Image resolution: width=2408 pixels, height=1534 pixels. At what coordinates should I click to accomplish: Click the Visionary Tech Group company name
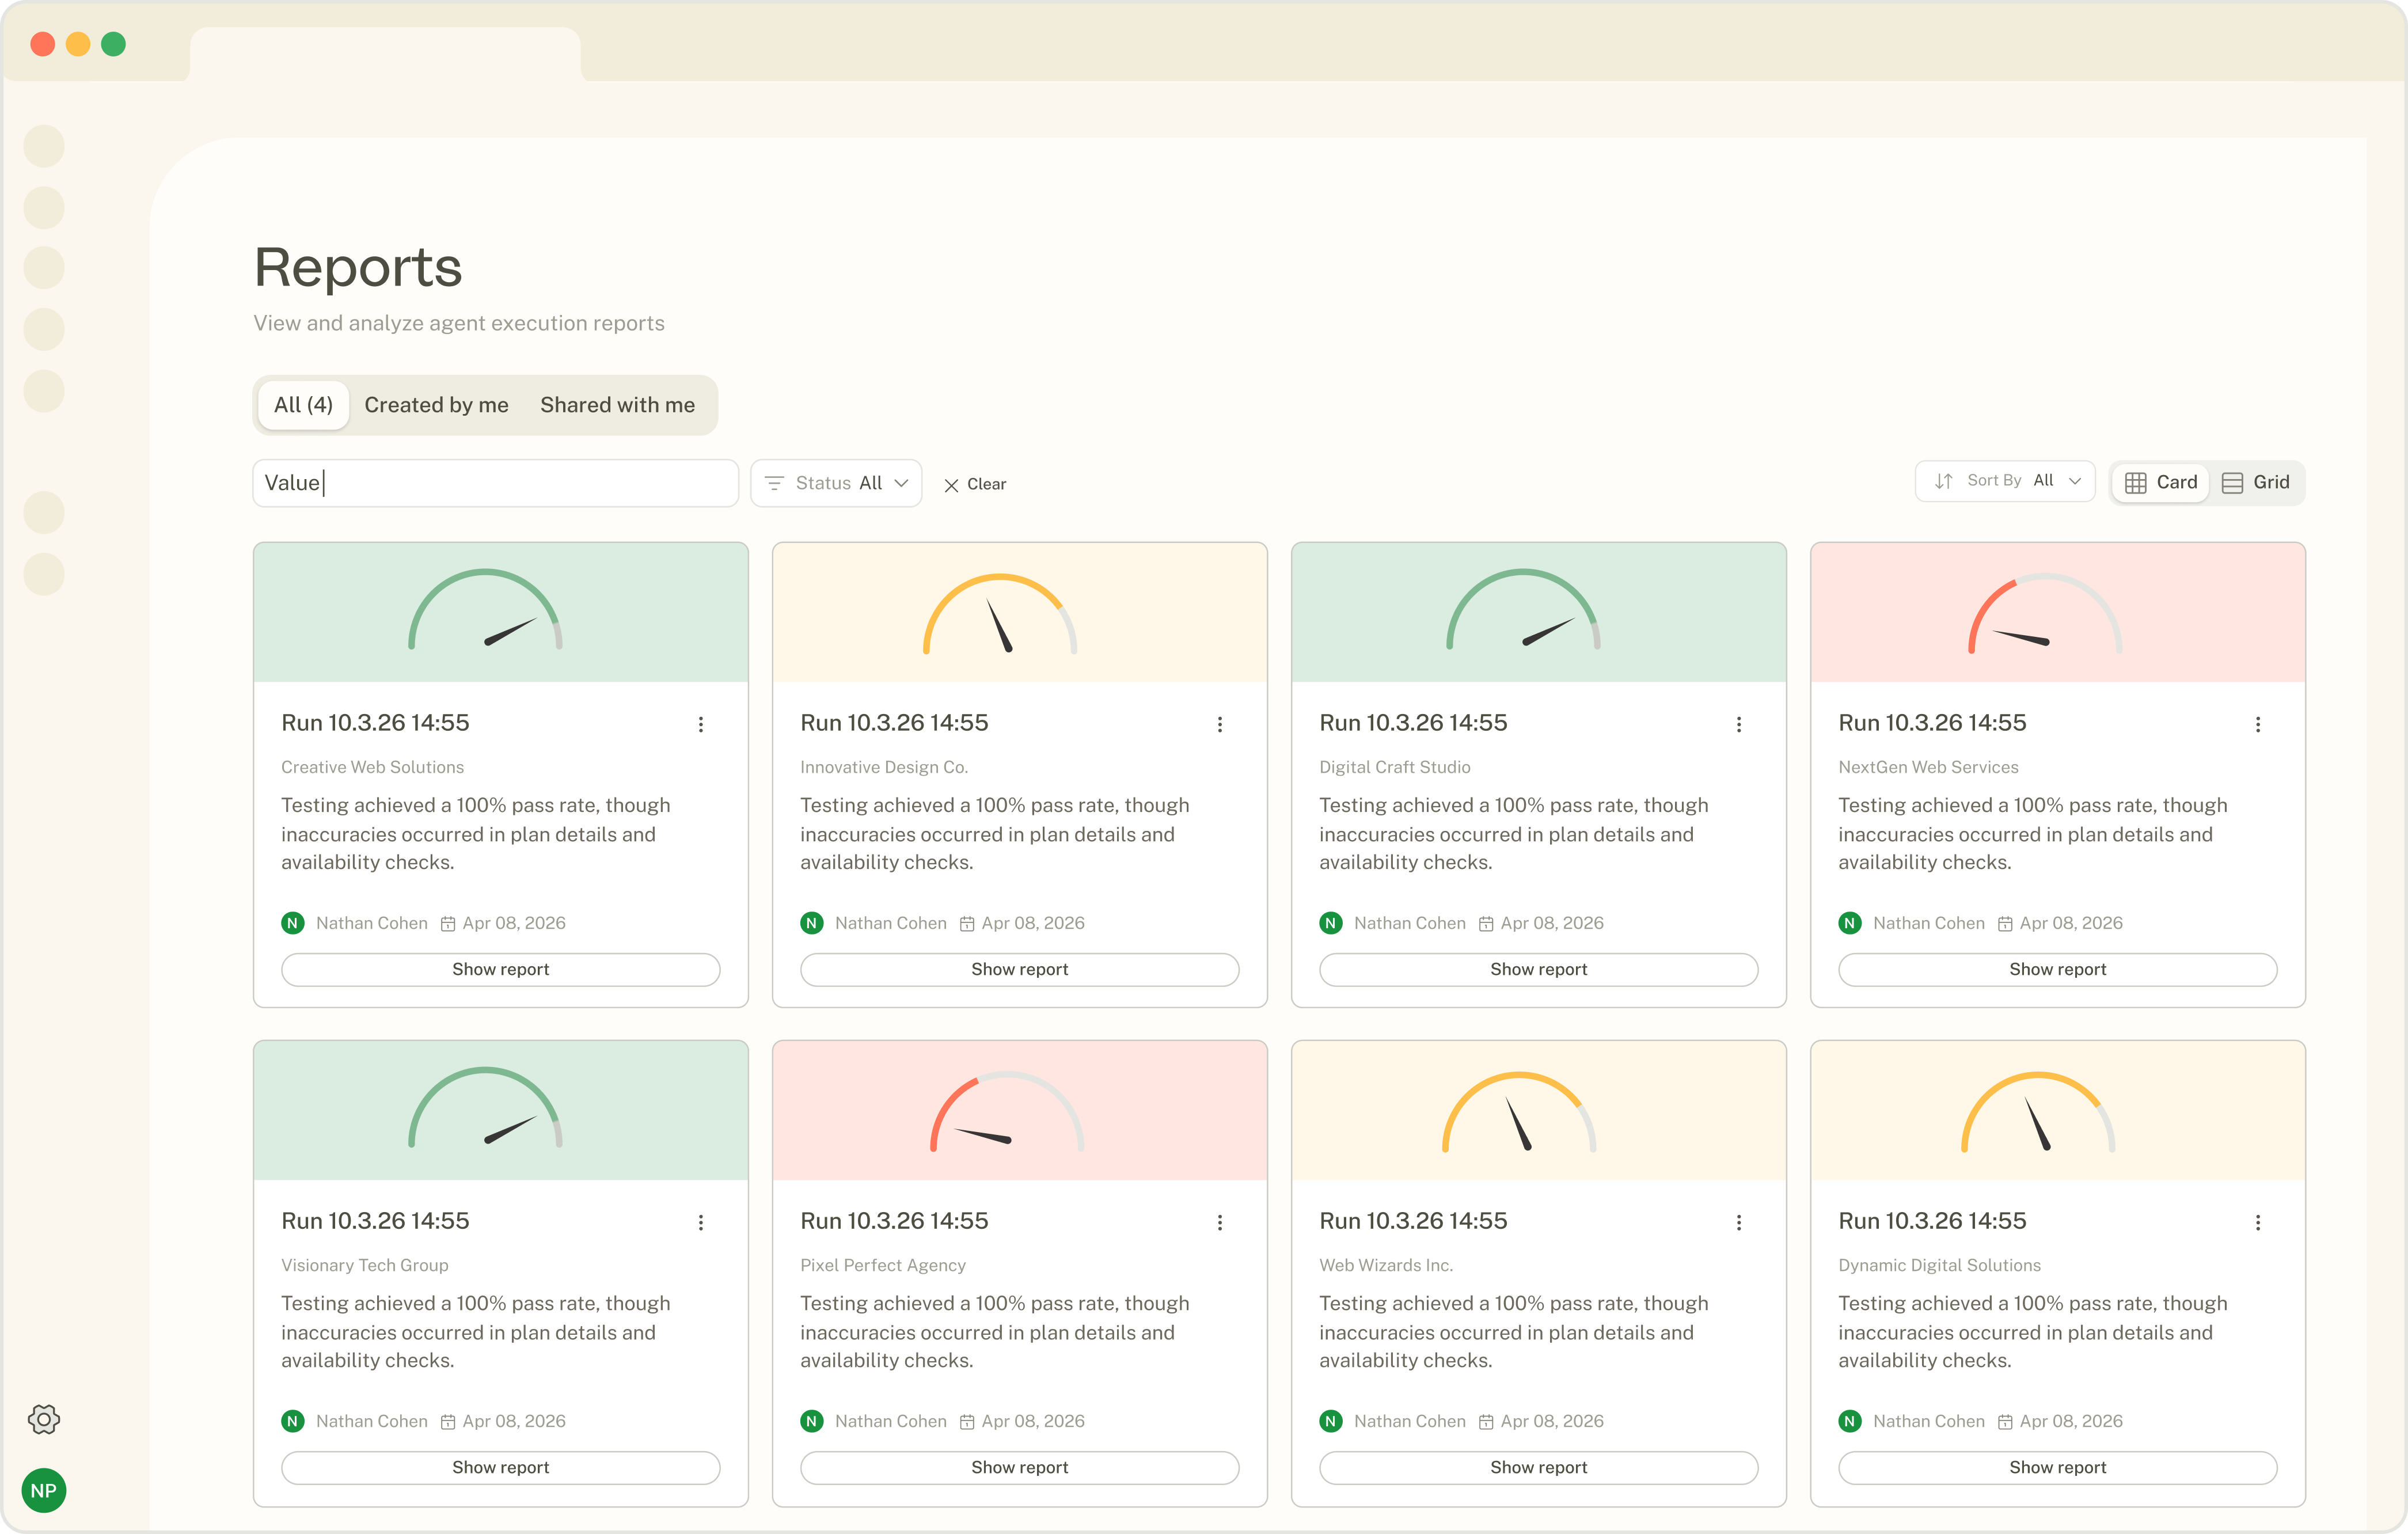pos(365,1265)
